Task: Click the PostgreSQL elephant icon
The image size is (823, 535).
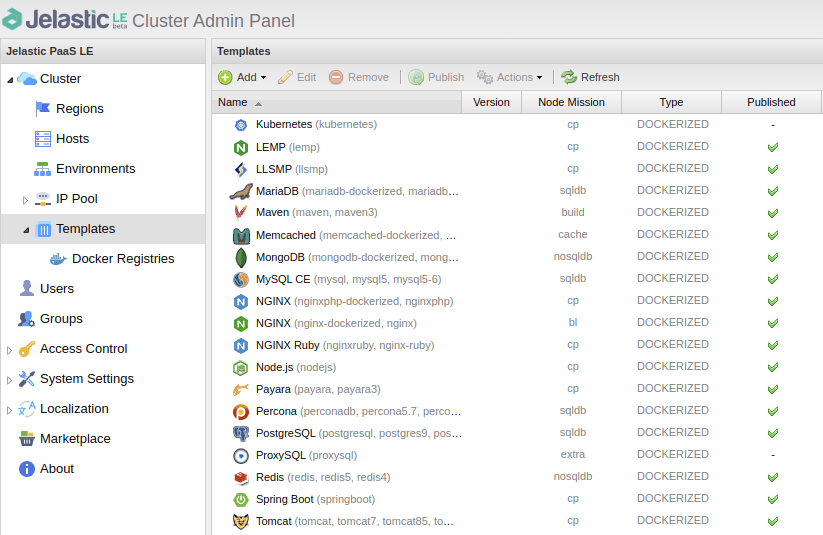Action: pyautogui.click(x=240, y=434)
